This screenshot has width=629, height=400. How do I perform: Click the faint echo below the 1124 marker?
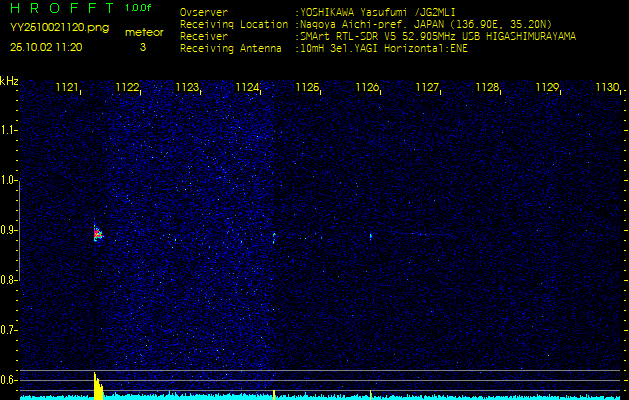[273, 237]
